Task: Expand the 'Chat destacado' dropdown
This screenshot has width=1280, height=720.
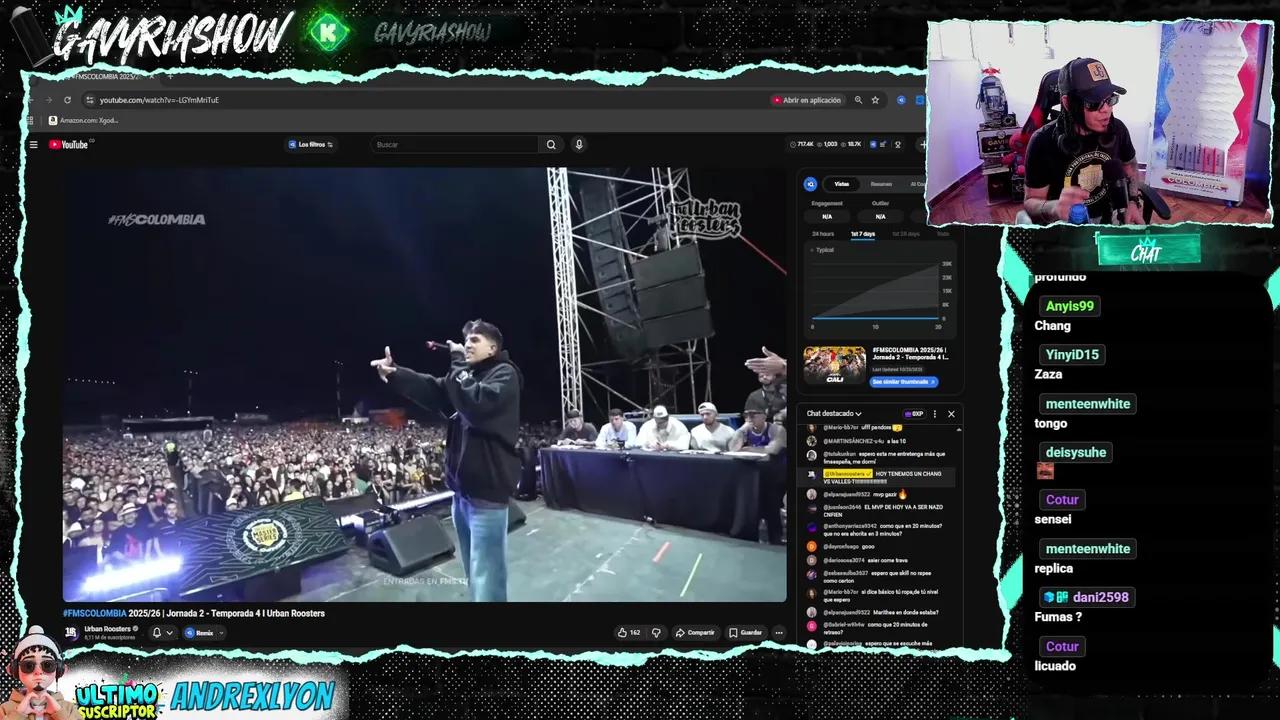Action: coord(834,414)
